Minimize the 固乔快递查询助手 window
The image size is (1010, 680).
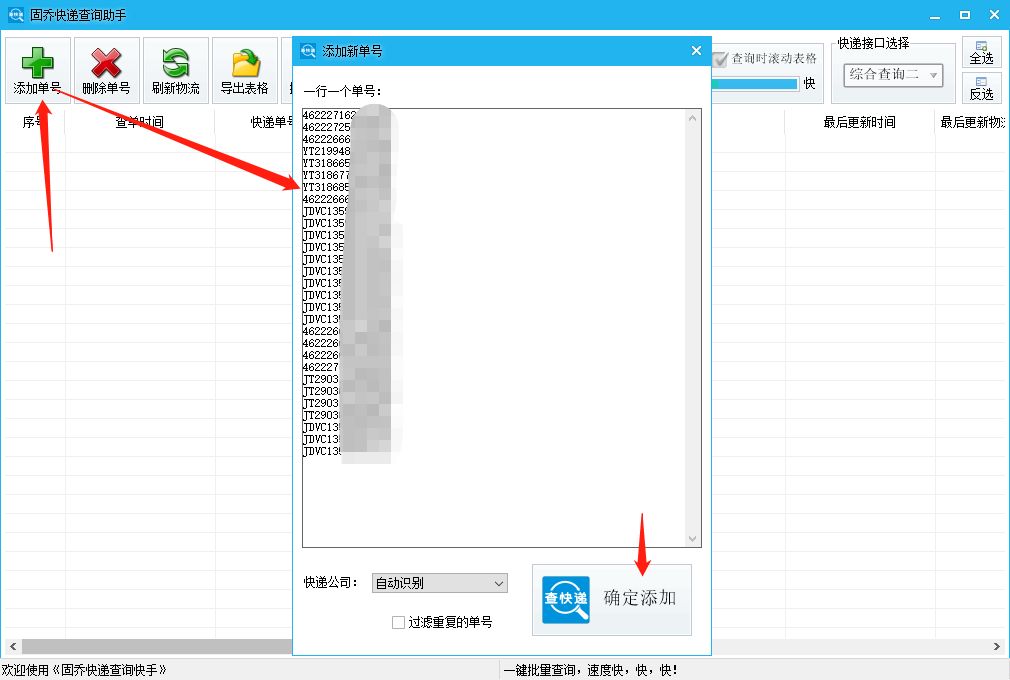click(x=935, y=15)
